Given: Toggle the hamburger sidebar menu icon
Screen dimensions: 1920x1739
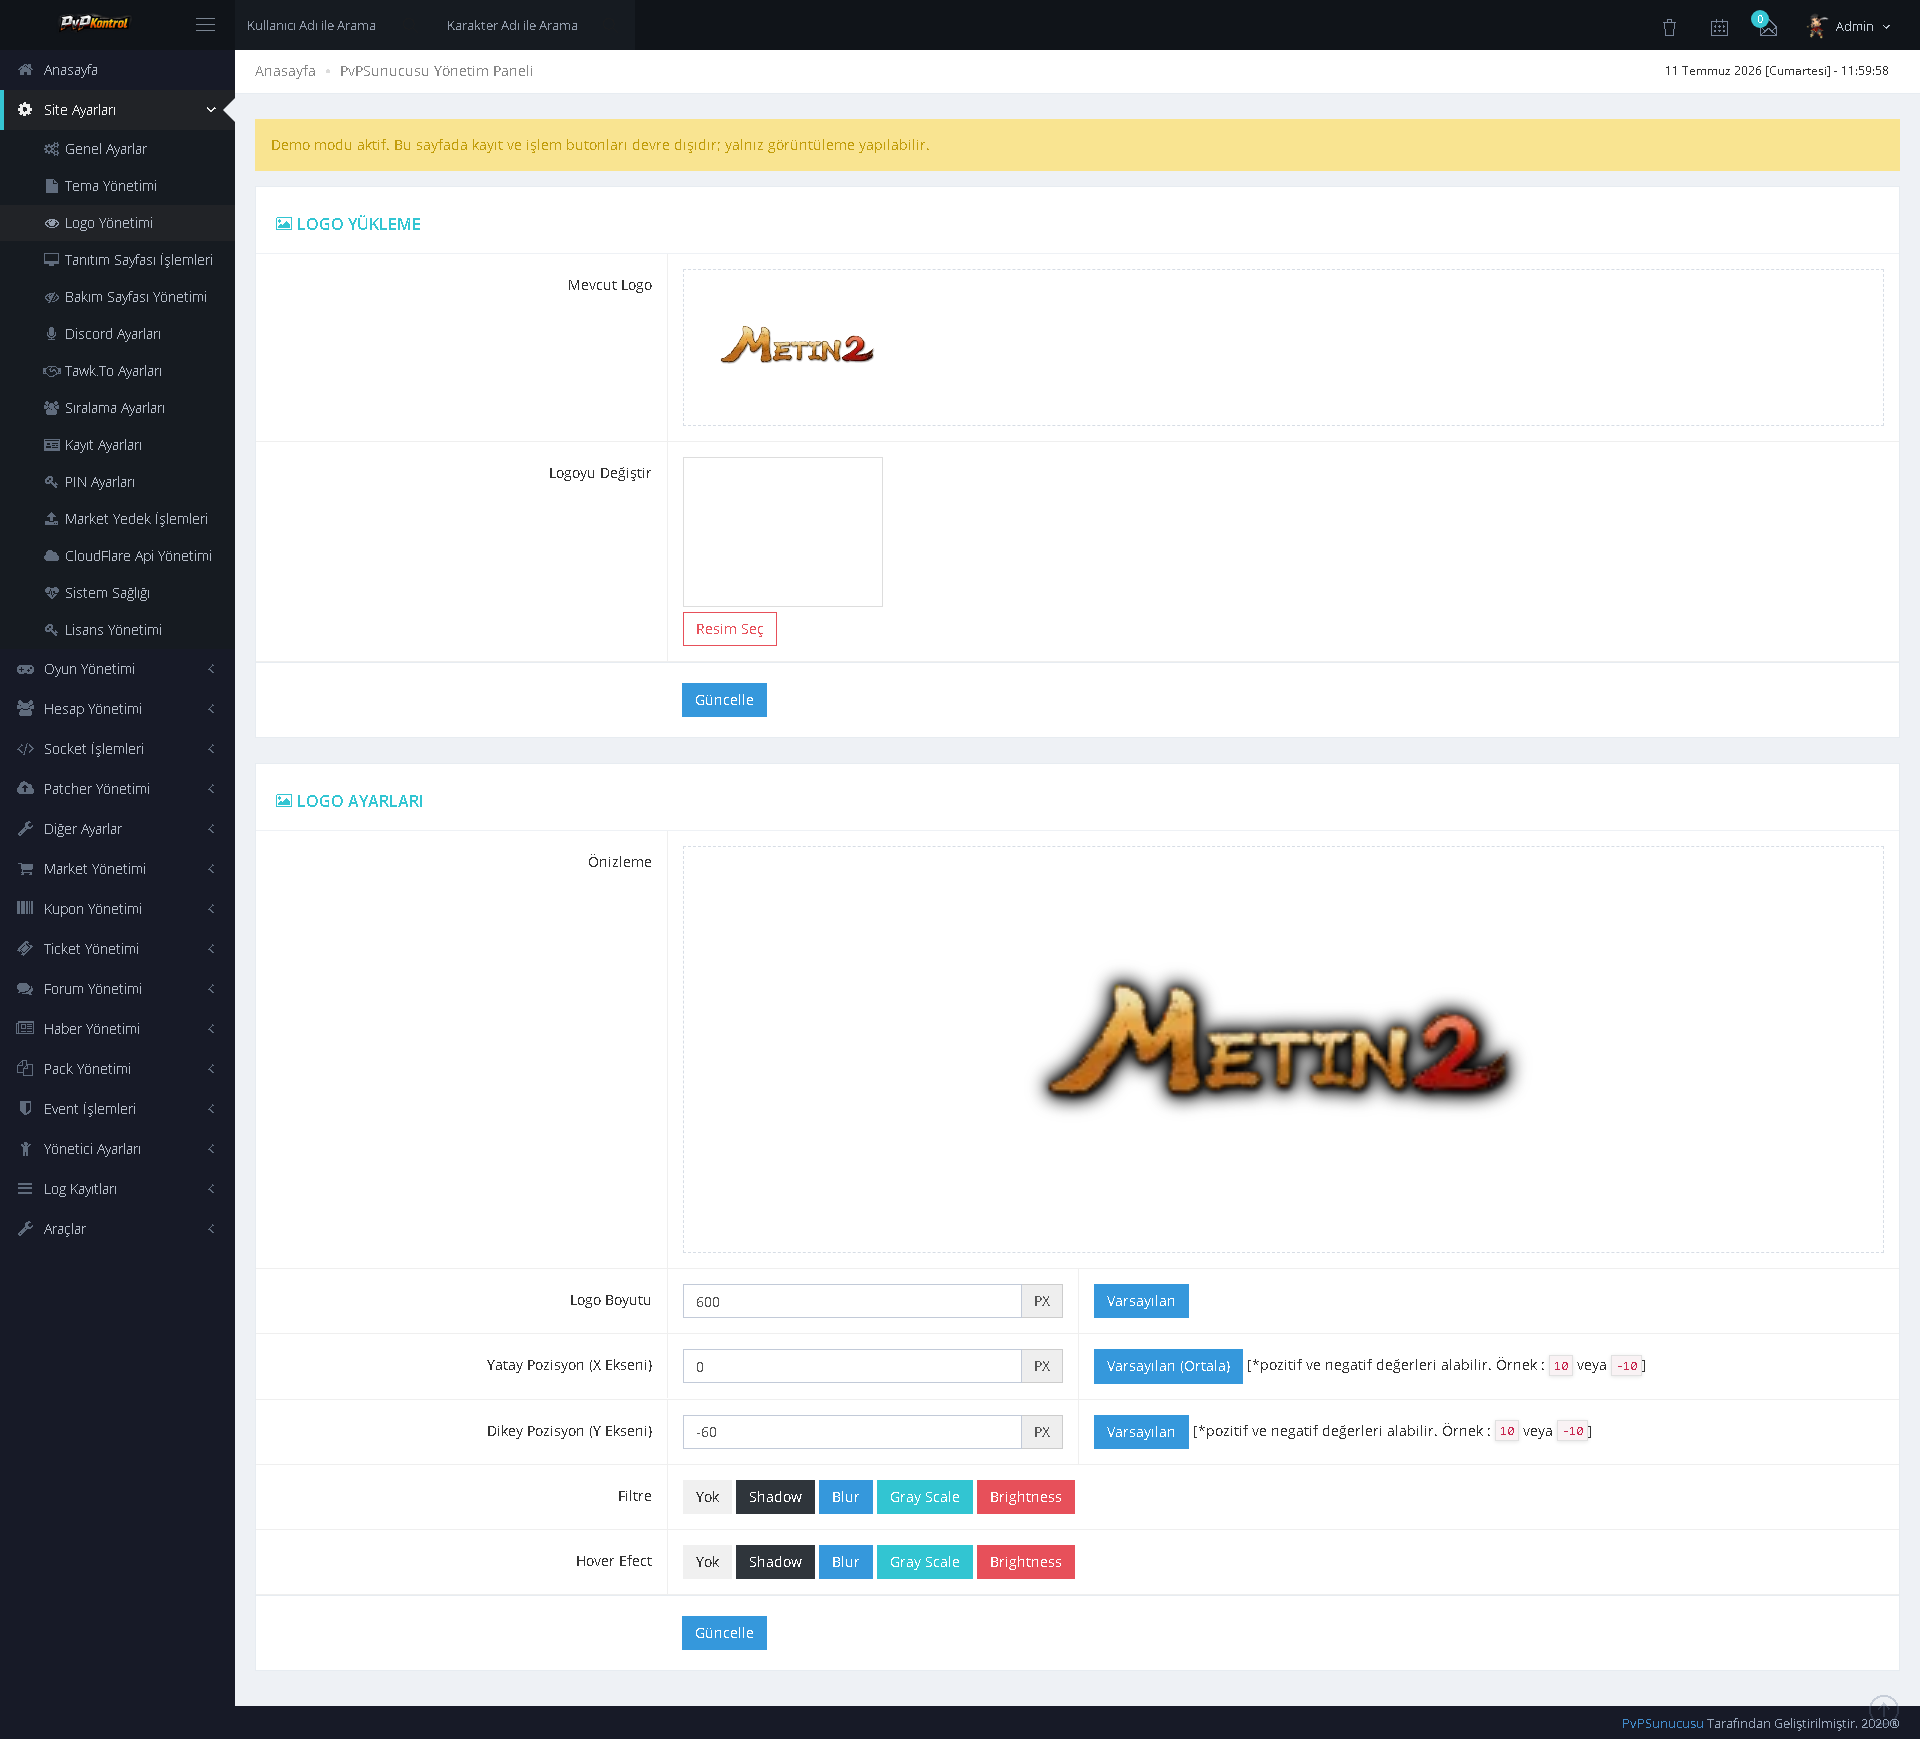Looking at the screenshot, I should (x=205, y=25).
